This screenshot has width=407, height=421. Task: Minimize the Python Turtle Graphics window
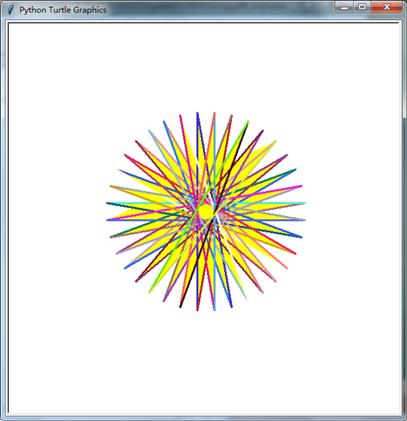(345, 7)
